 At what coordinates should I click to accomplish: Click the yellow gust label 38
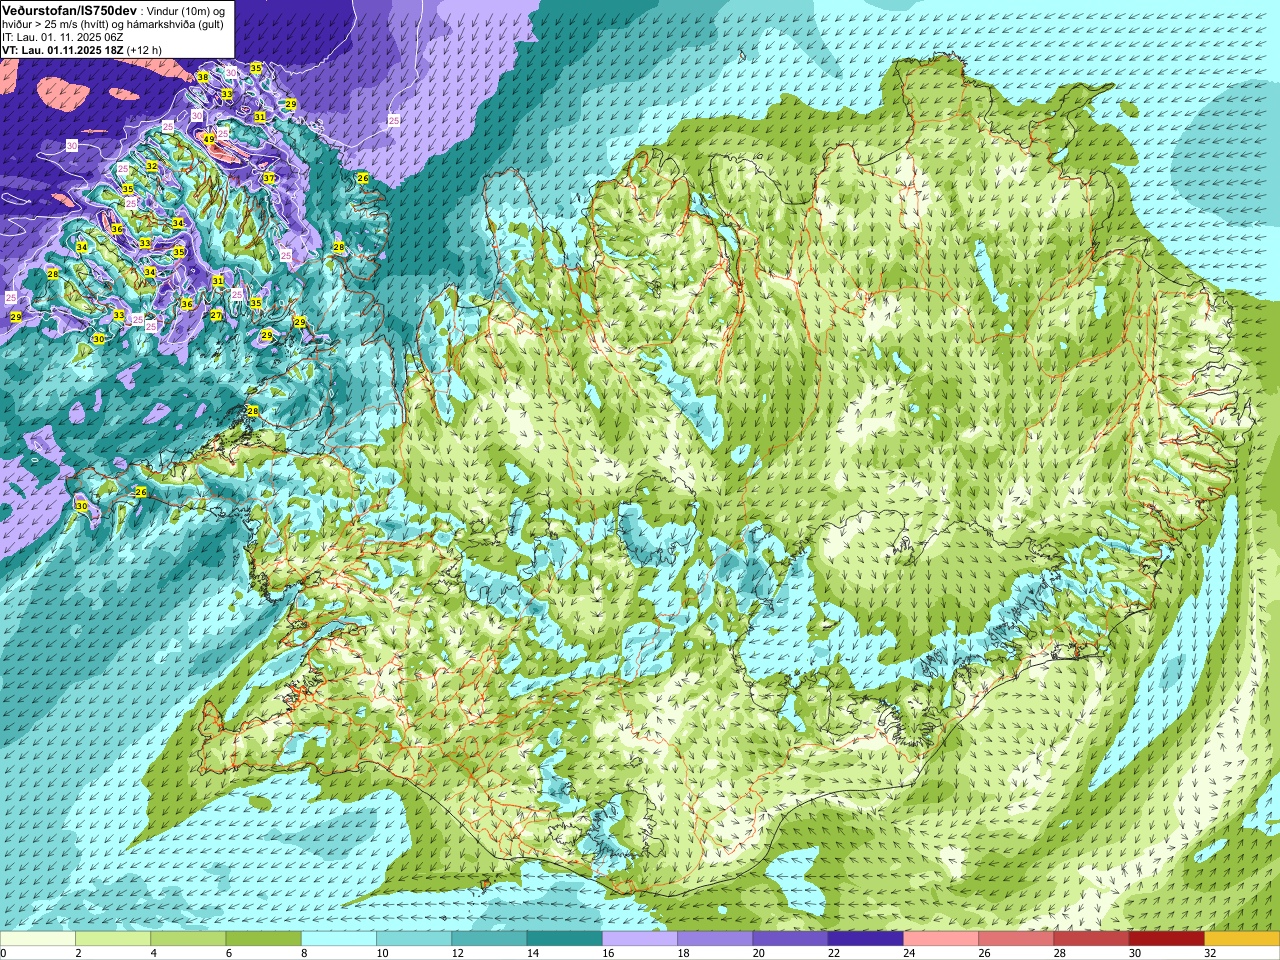coord(203,77)
